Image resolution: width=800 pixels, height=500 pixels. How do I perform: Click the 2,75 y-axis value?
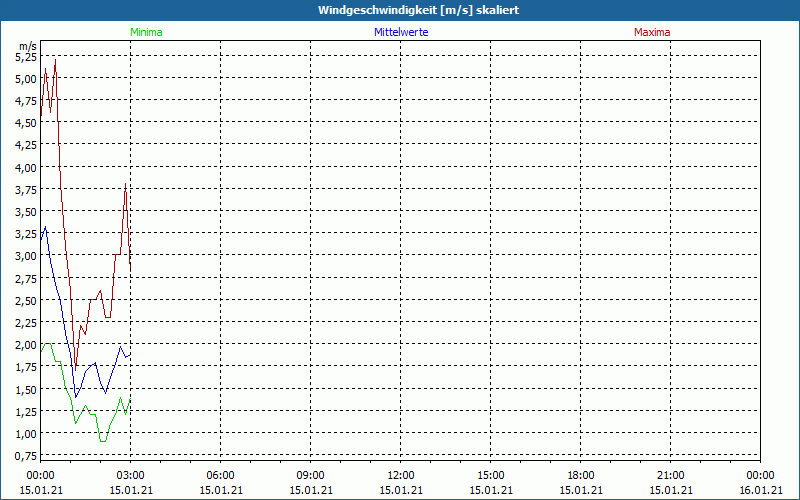coord(26,279)
